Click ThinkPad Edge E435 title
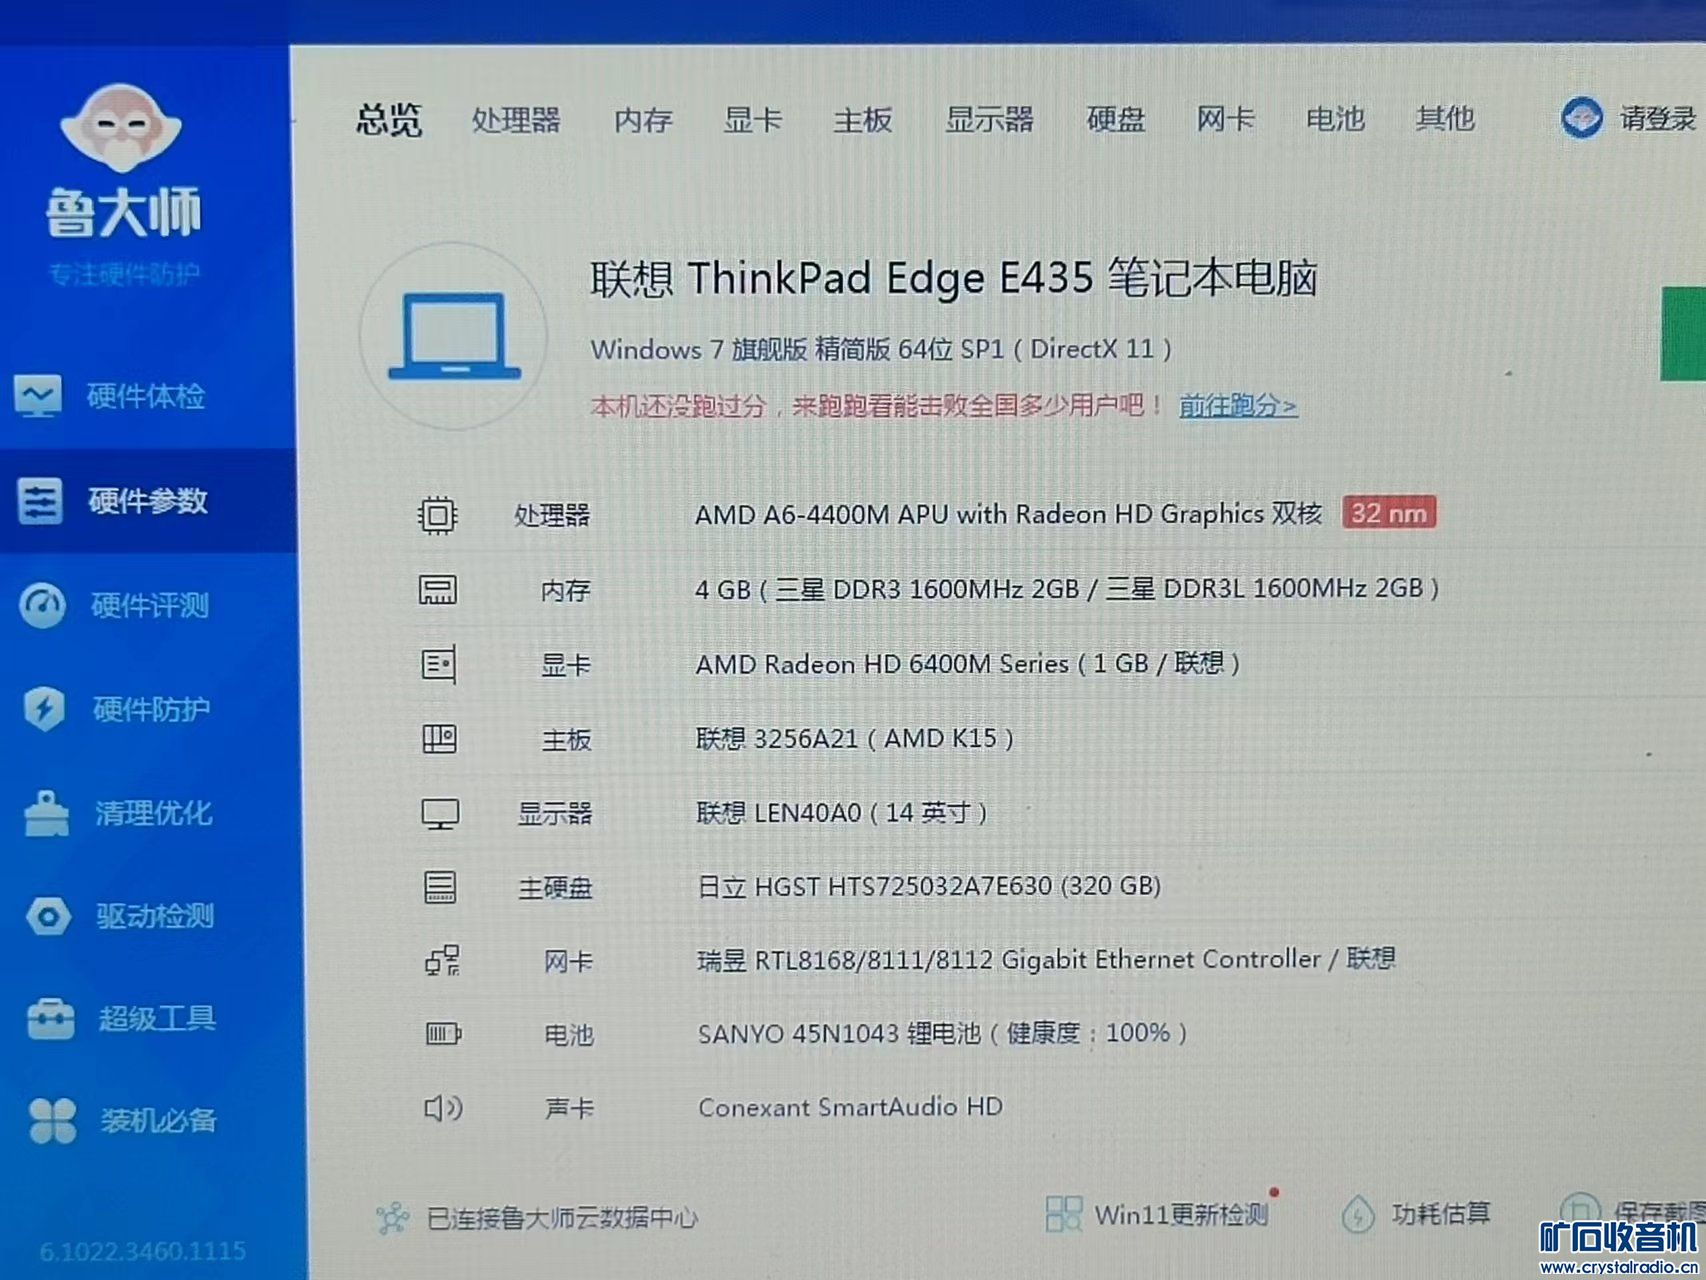 (954, 278)
